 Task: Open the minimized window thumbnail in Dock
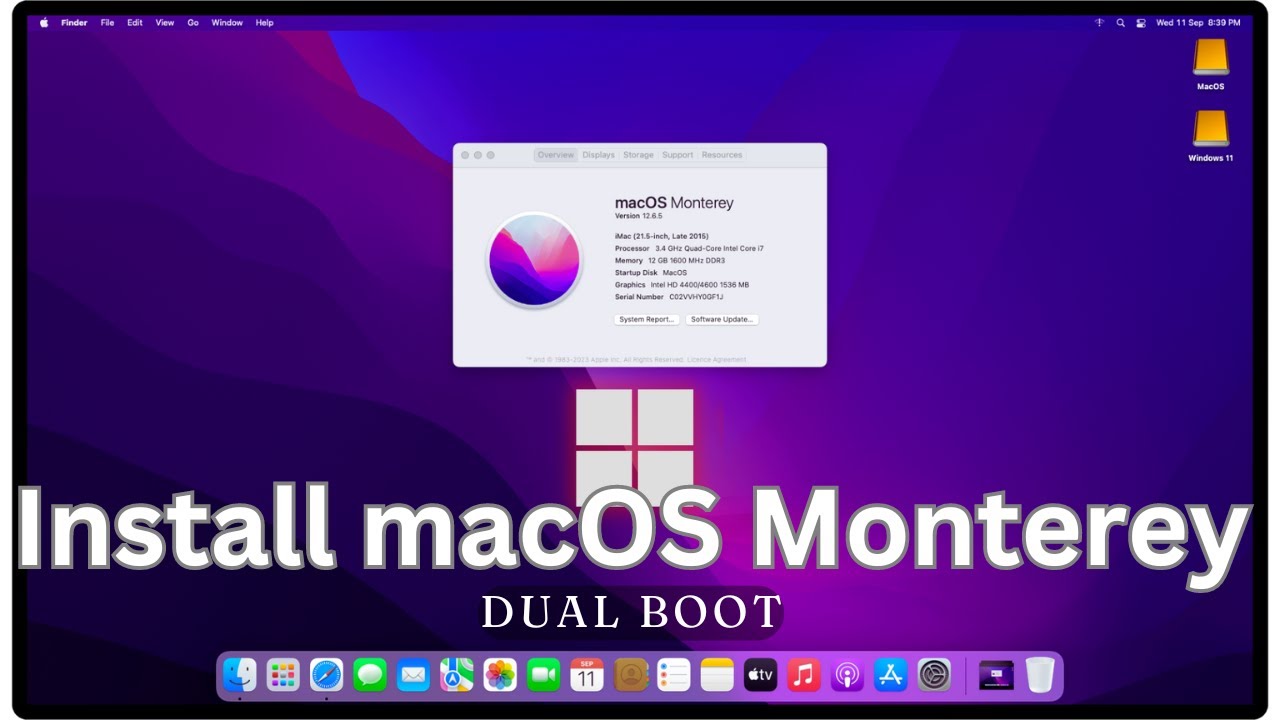pyautogui.click(x=996, y=675)
